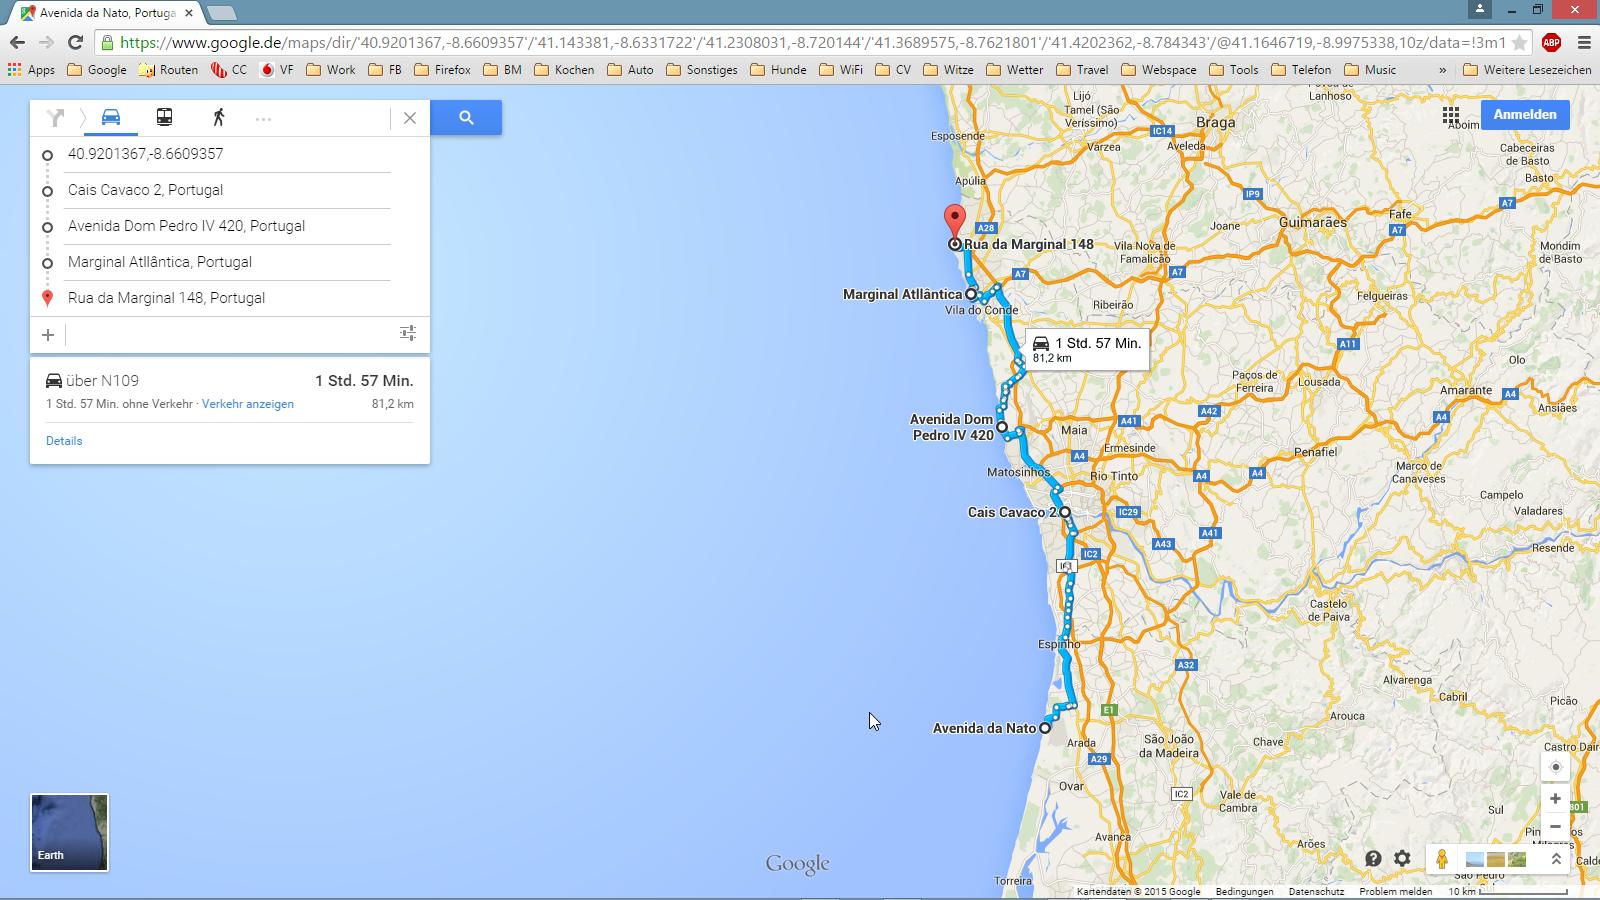Expand the imagery strip double chevron

coord(1556,859)
